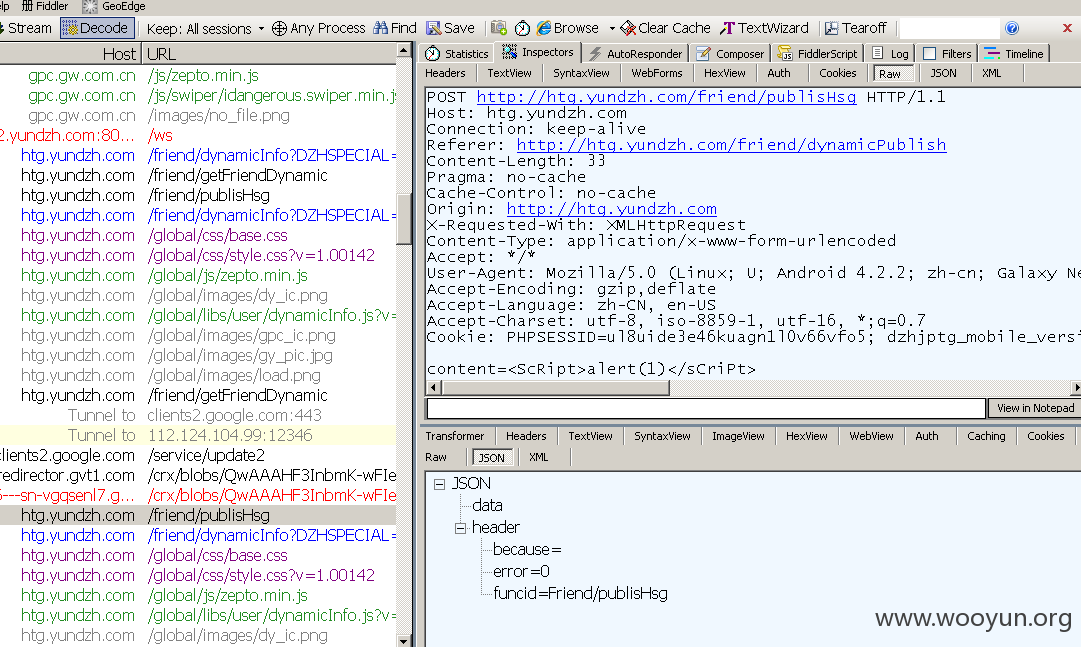The image size is (1081, 647).
Task: Select the /js/zepto.min.js gpc.gw.com.cn session
Action: point(198,76)
